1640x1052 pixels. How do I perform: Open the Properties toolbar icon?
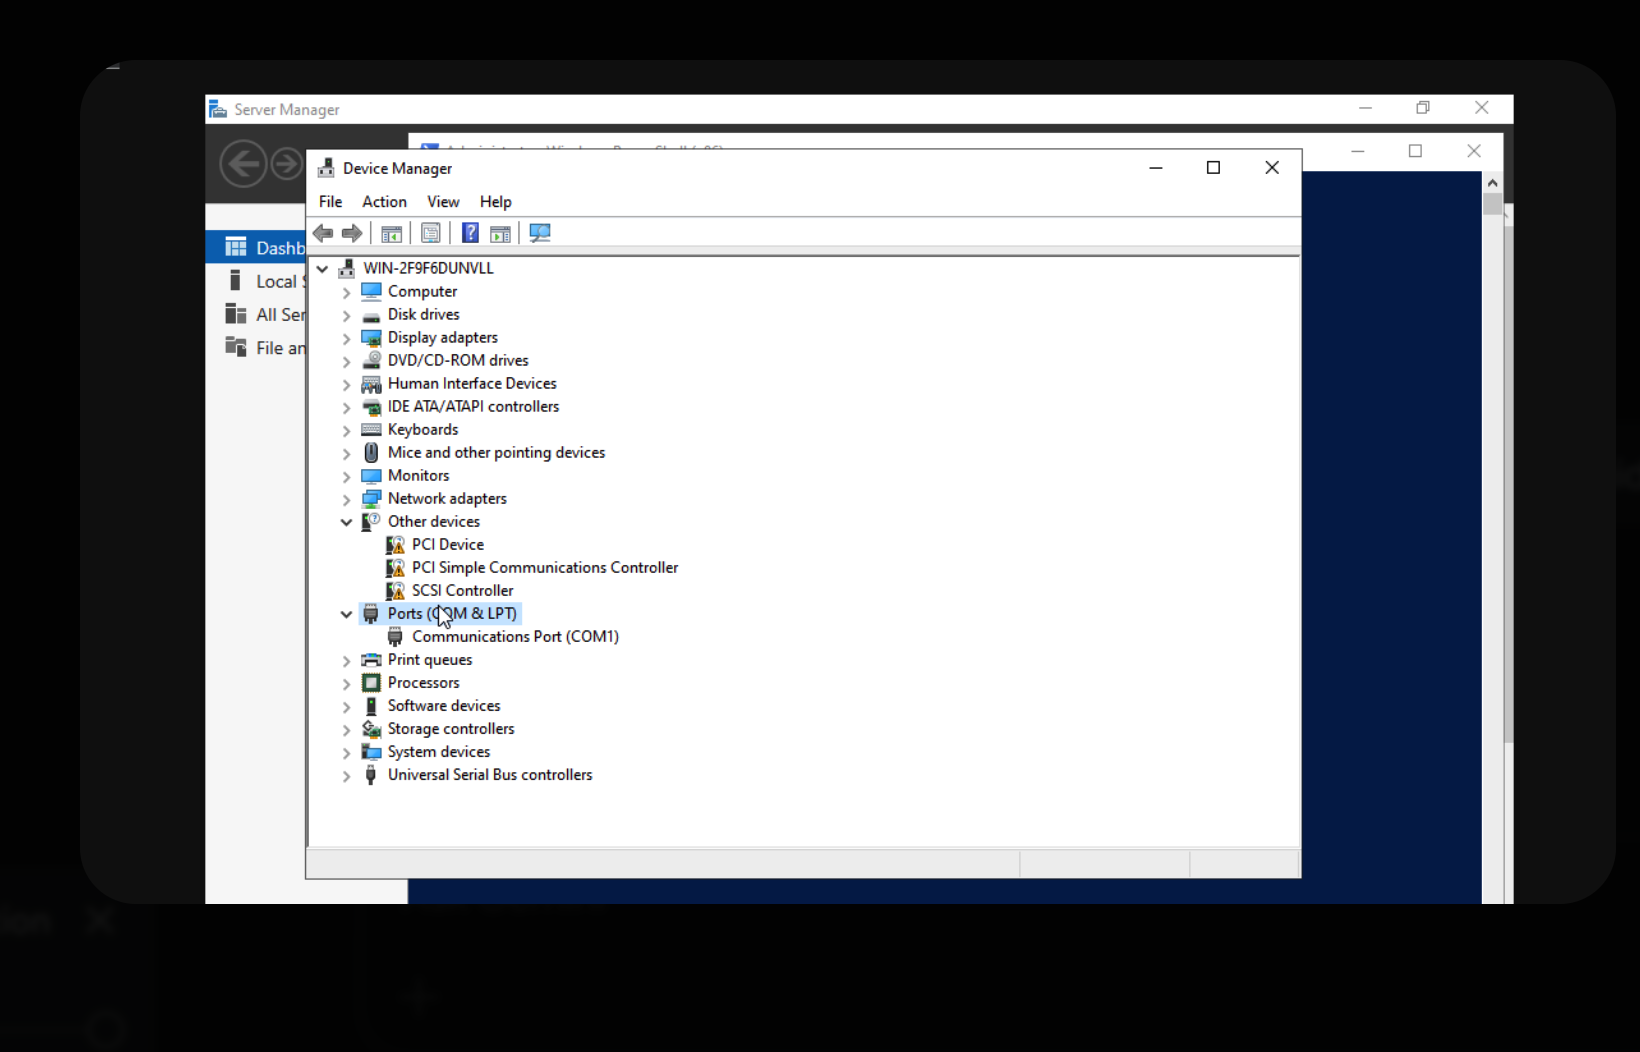[x=431, y=233]
